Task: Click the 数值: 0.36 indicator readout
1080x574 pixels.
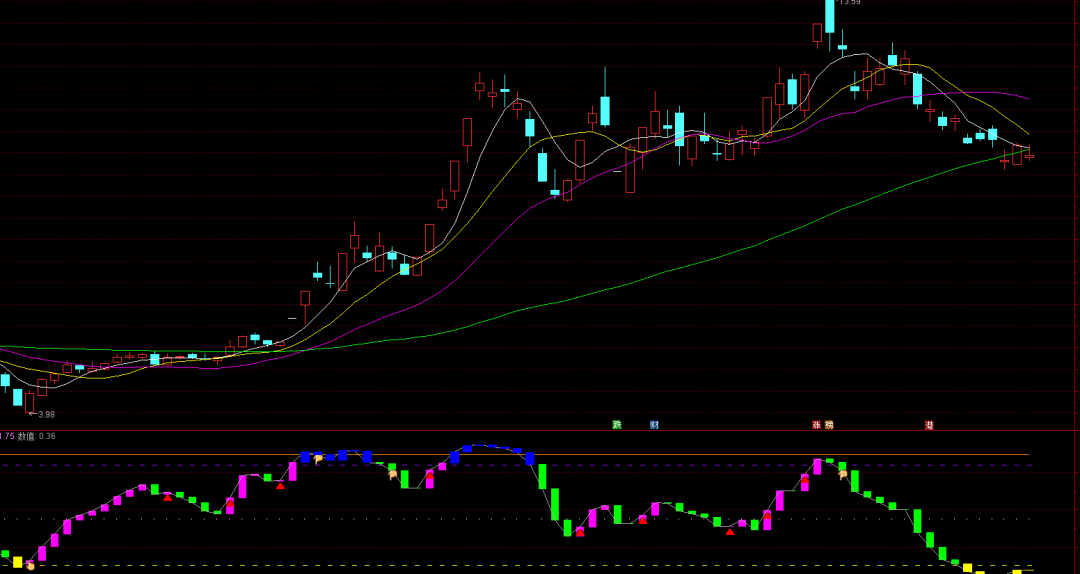Action: click(x=37, y=436)
